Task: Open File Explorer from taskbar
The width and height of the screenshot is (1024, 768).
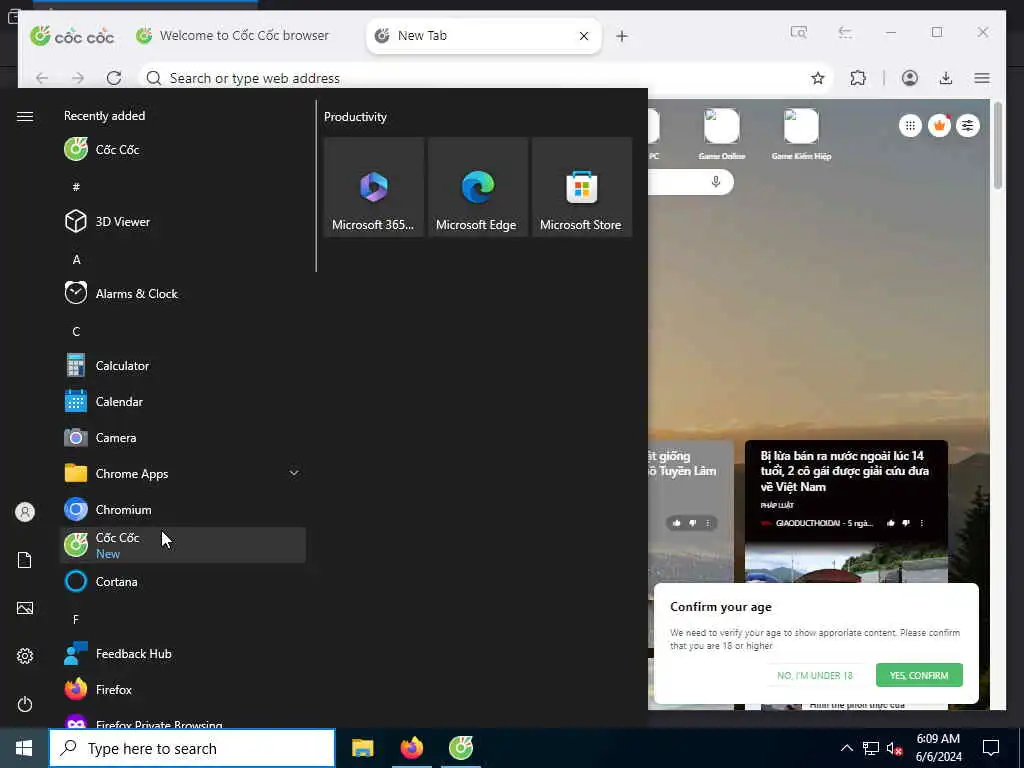Action: [x=362, y=748]
